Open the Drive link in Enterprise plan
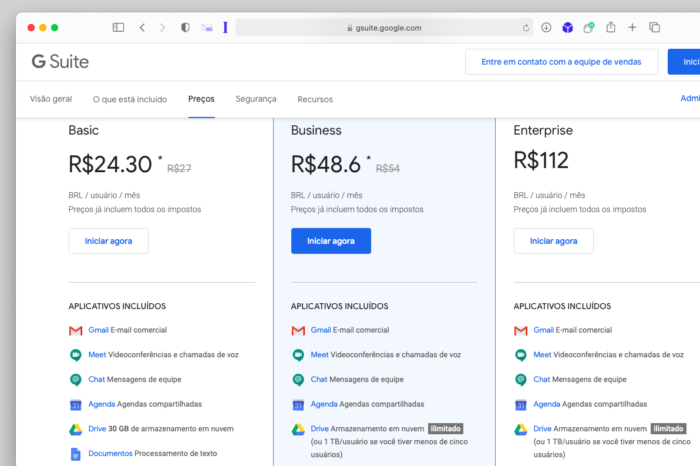 click(542, 429)
